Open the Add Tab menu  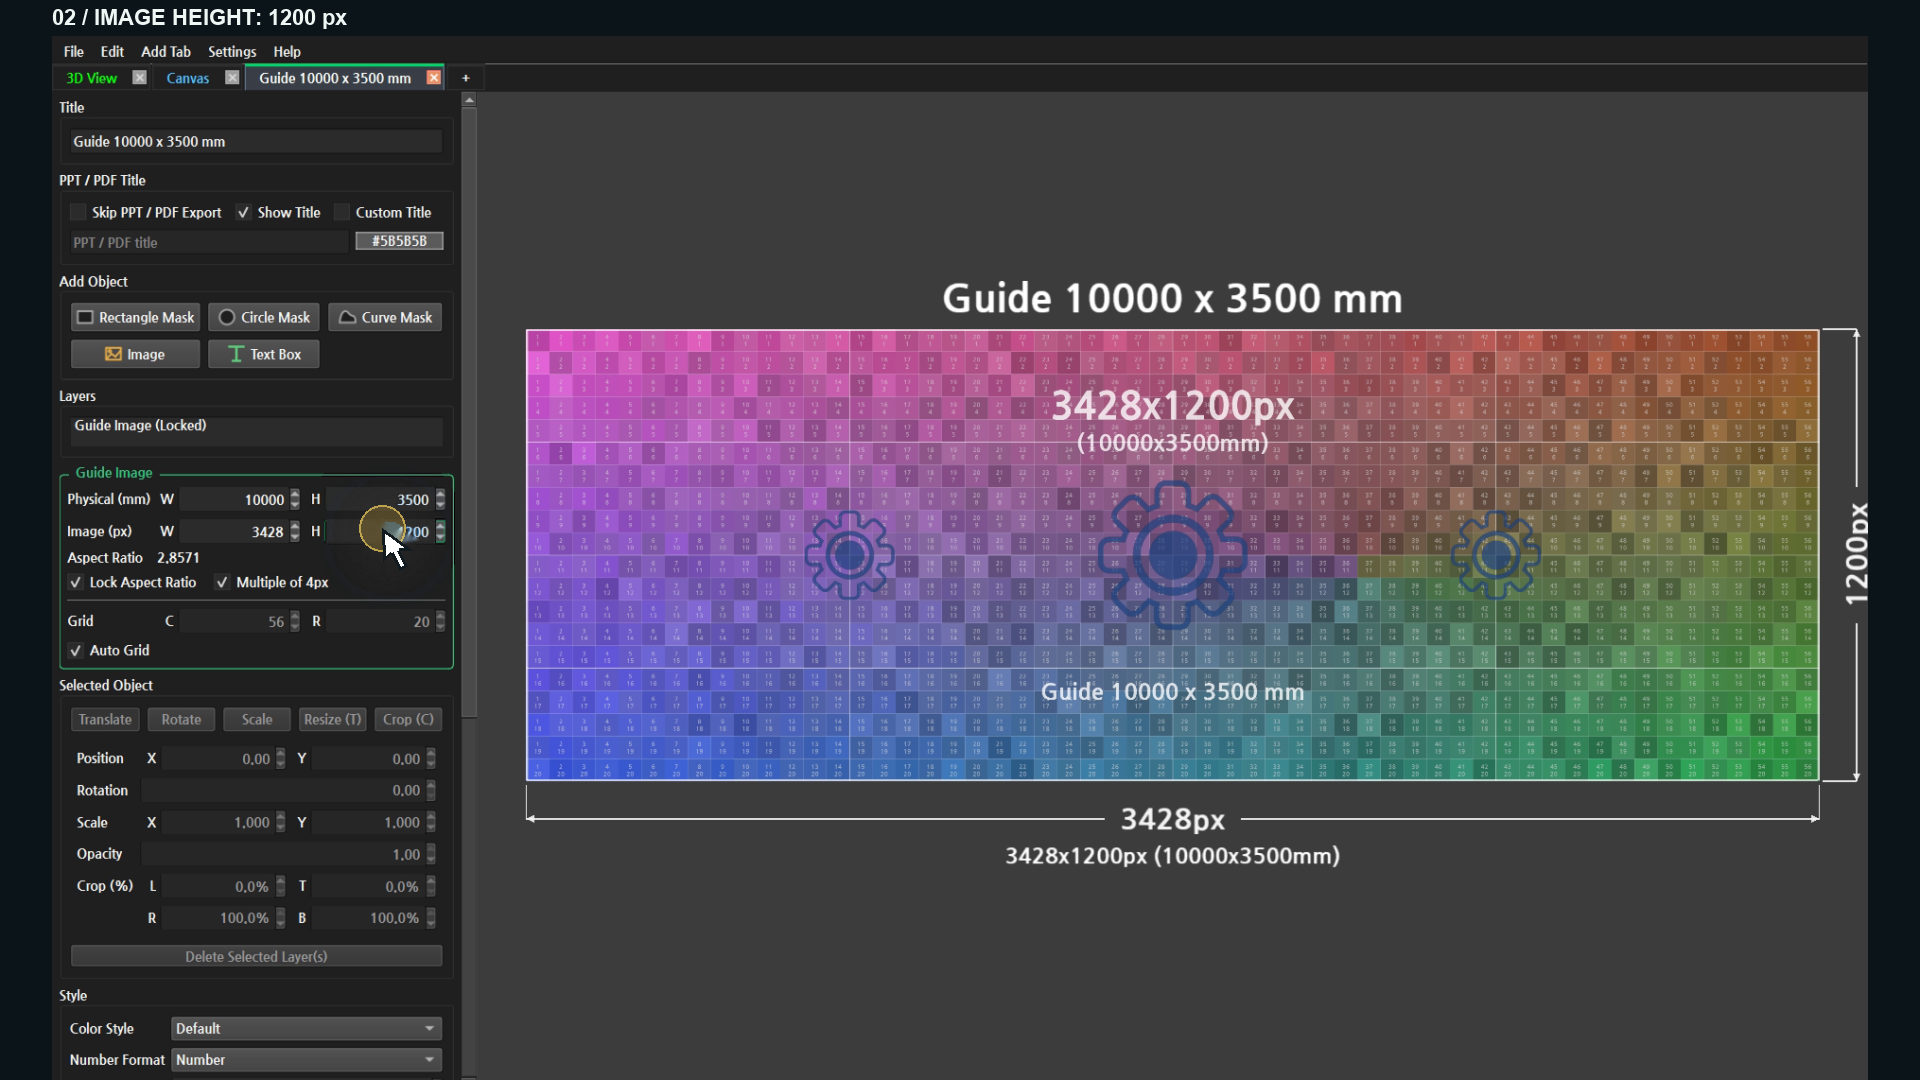point(166,52)
